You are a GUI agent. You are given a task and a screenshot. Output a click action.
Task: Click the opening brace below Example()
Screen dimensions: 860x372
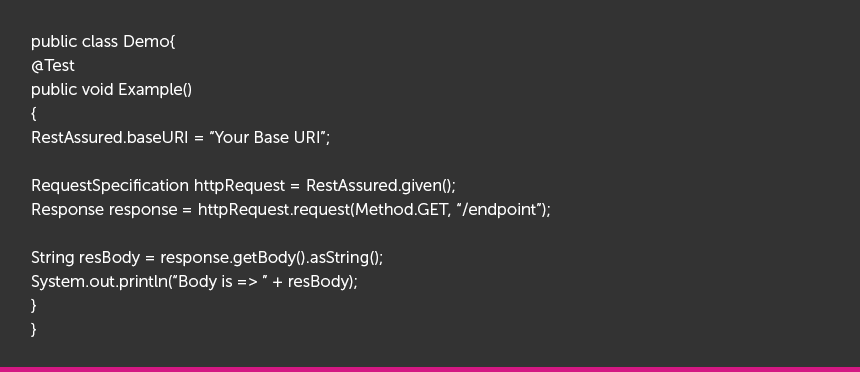tap(34, 114)
